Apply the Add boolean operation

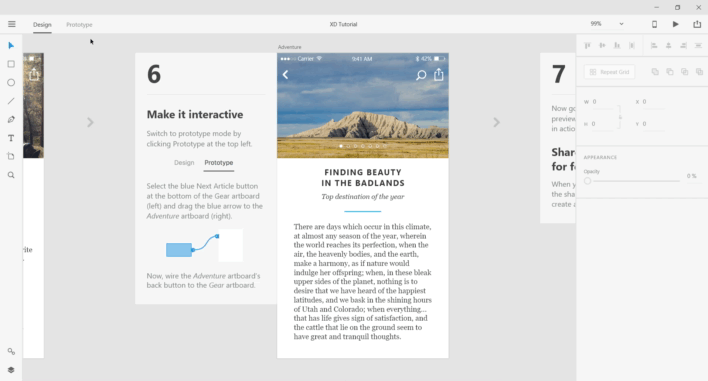(655, 72)
